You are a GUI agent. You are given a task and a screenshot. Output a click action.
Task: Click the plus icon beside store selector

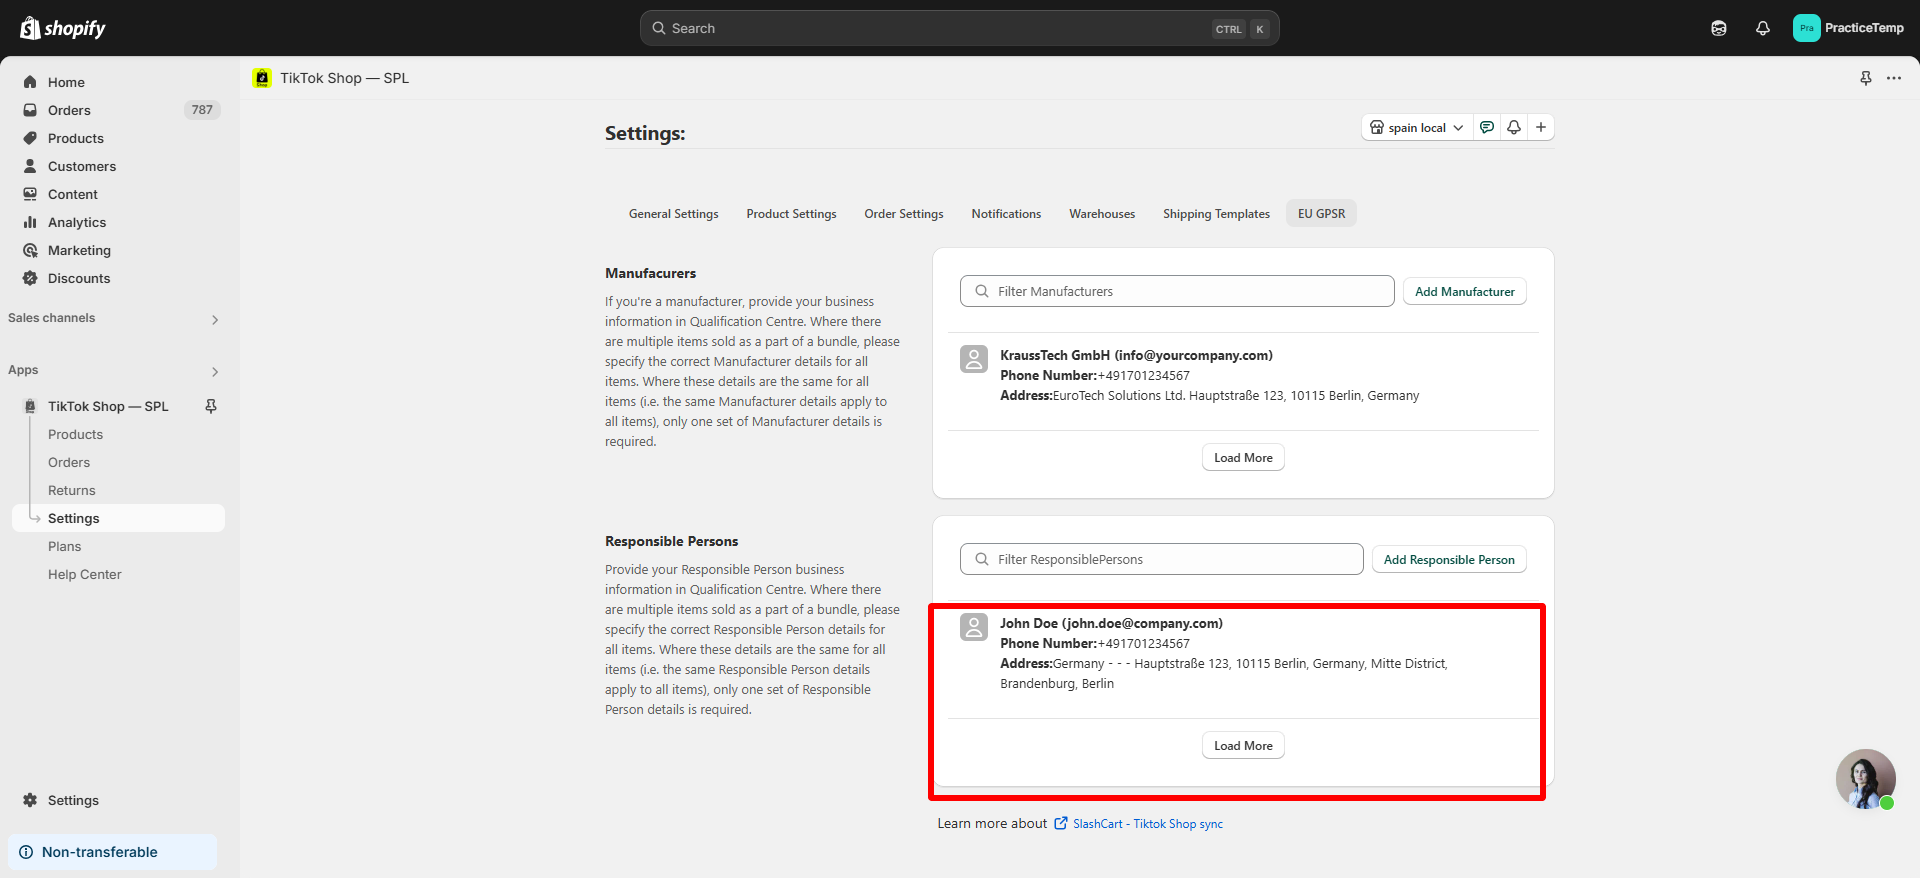[x=1541, y=127]
